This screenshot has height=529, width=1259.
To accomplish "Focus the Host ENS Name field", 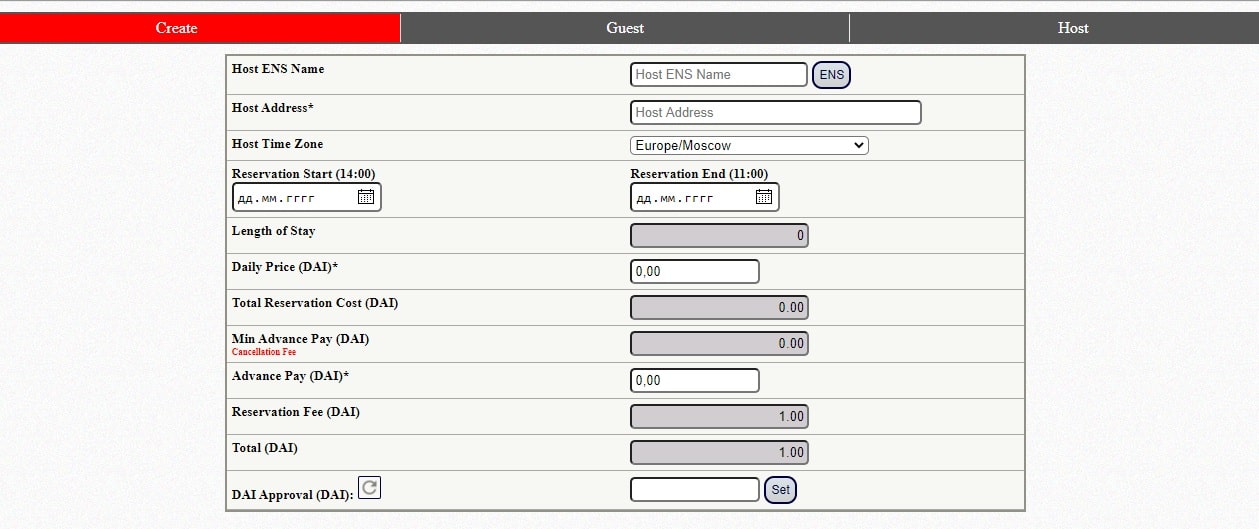I will click(719, 74).
